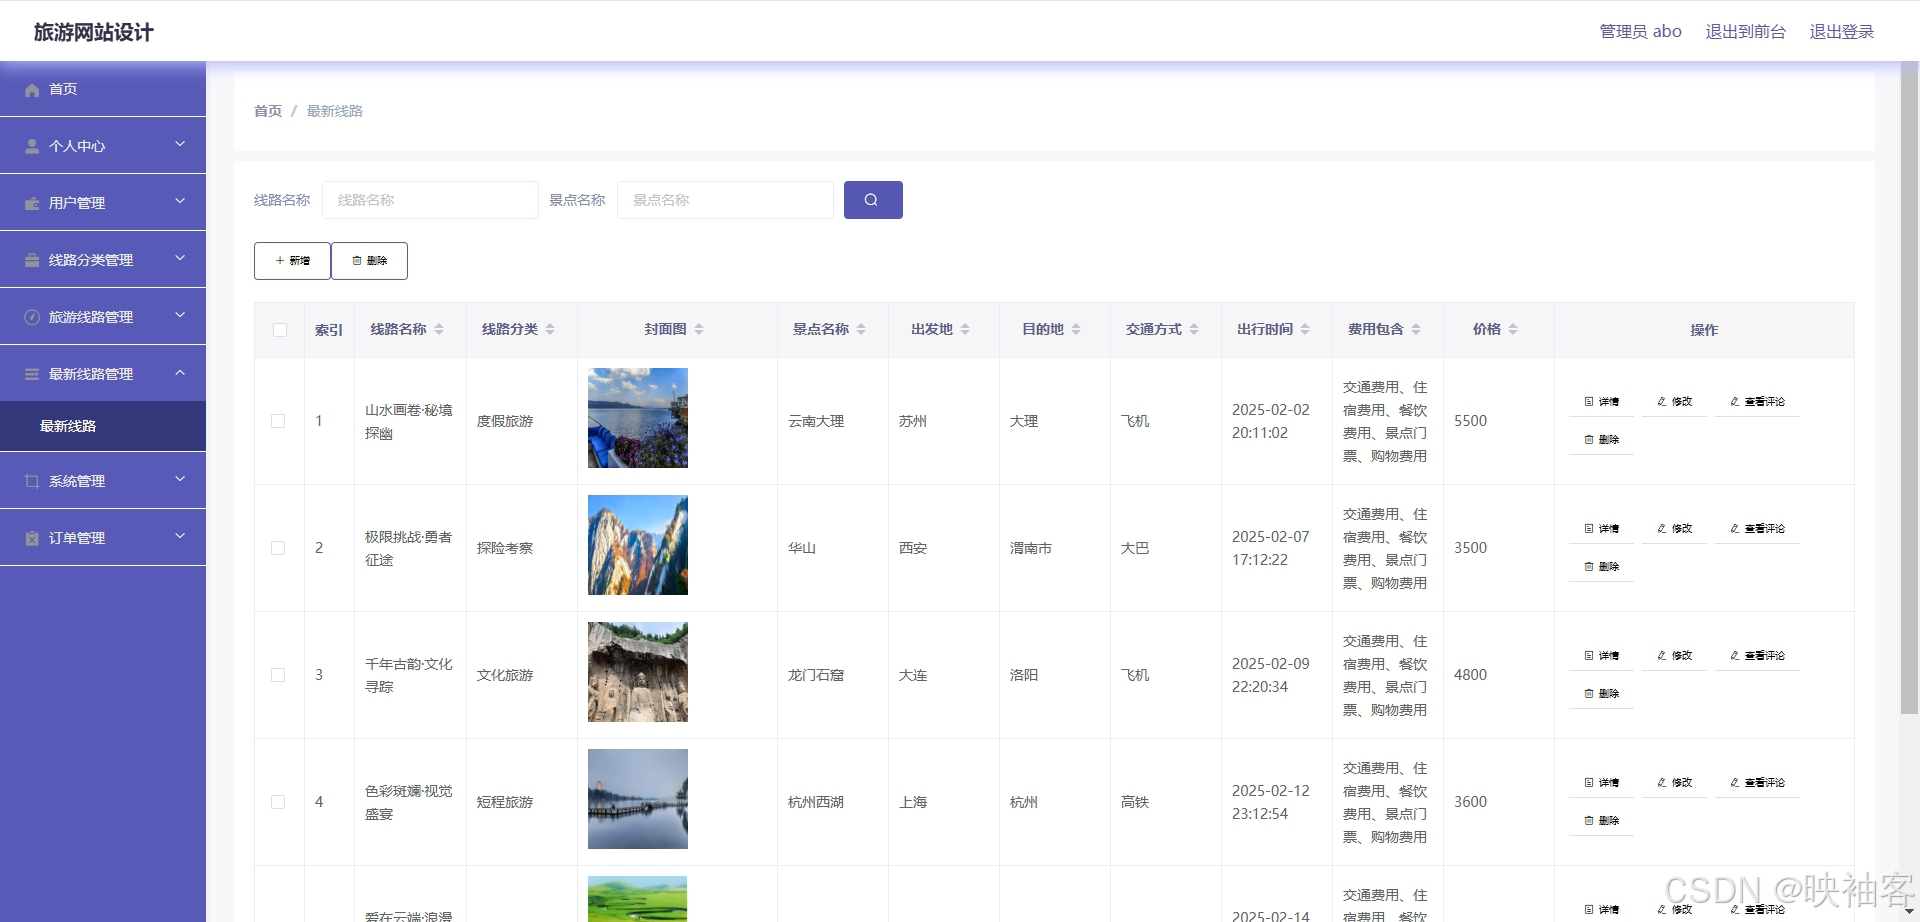Sort by 出发地 column arrows
This screenshot has height=922, width=1920.
965,329
